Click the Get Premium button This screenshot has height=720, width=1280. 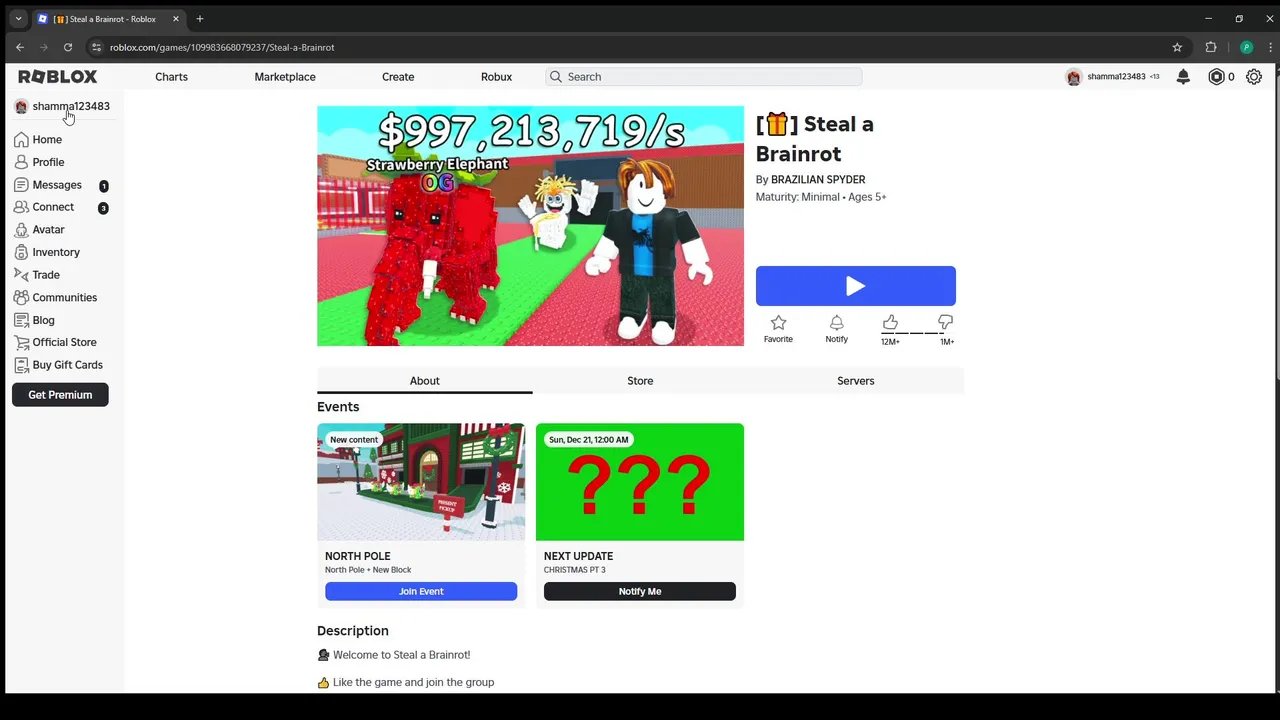coord(60,395)
